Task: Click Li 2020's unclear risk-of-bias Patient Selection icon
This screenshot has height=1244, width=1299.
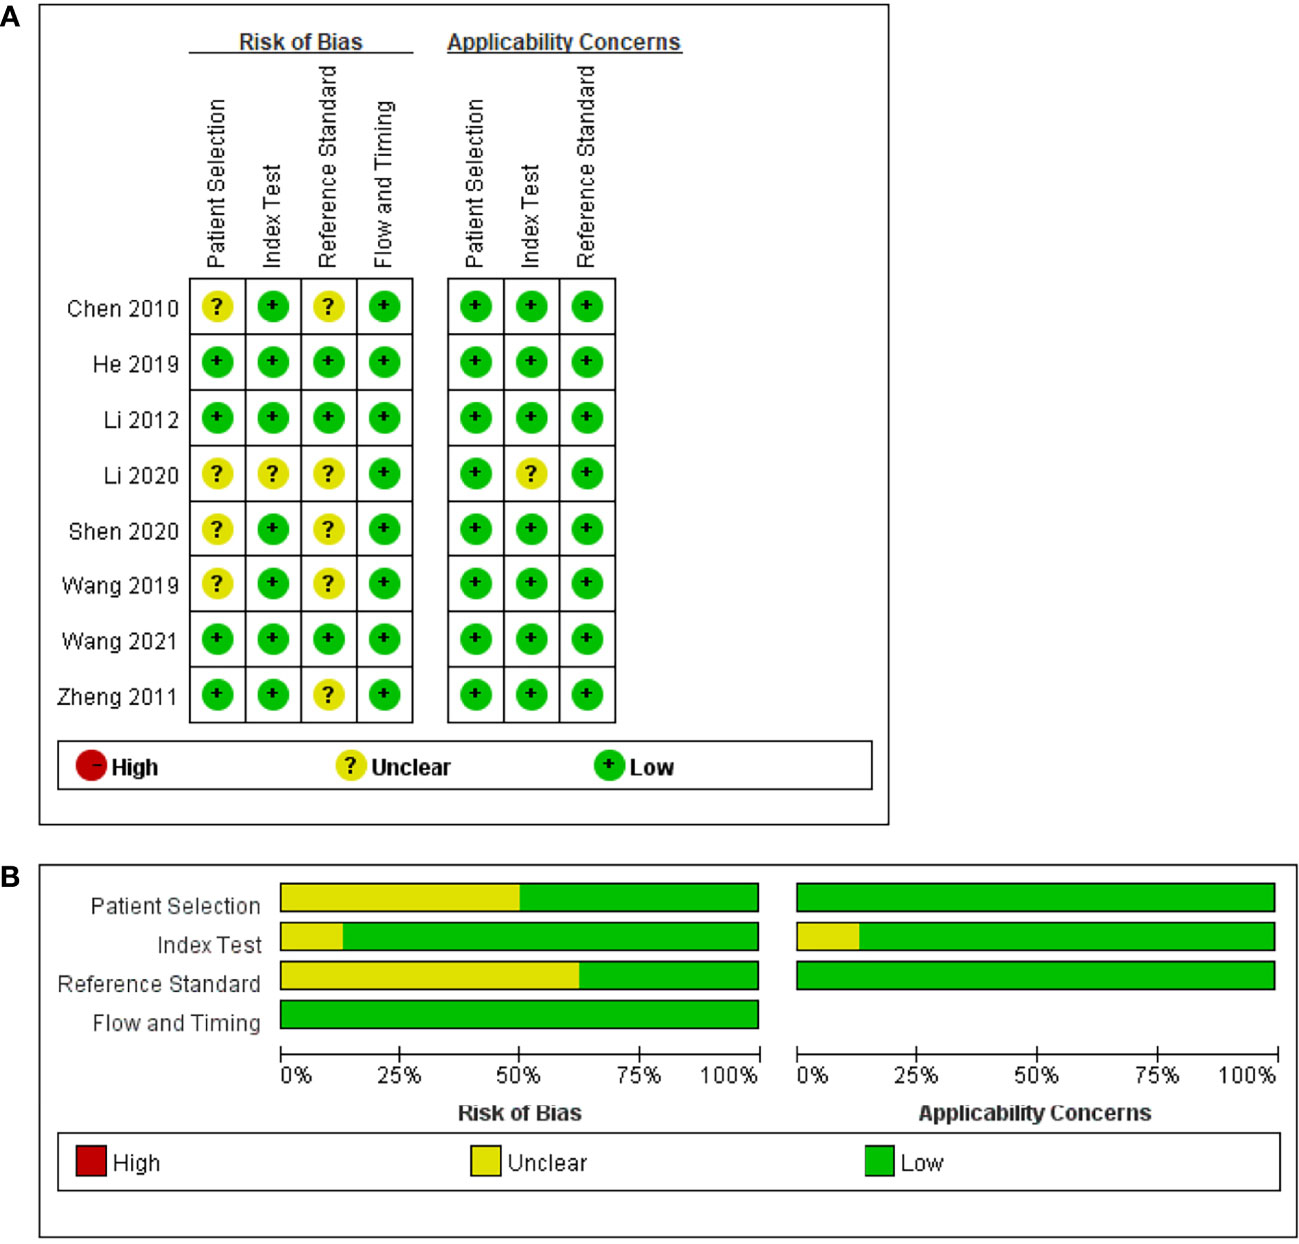Action: [217, 473]
